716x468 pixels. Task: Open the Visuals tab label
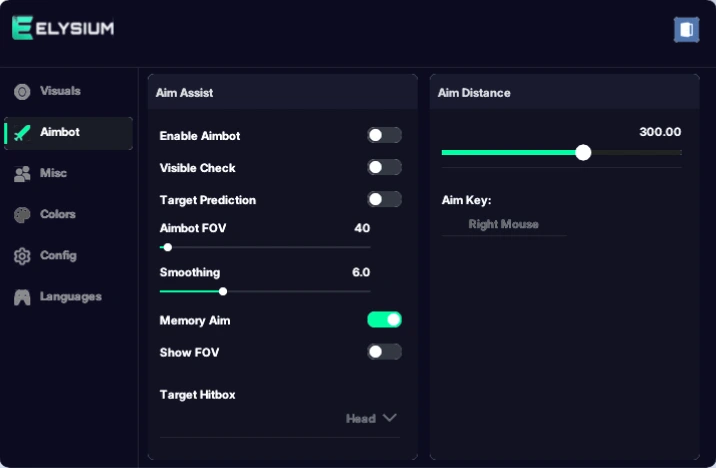pos(60,91)
